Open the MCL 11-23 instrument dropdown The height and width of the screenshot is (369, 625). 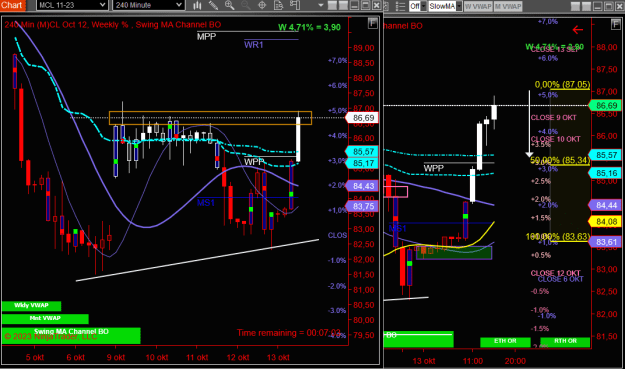pyautogui.click(x=72, y=5)
